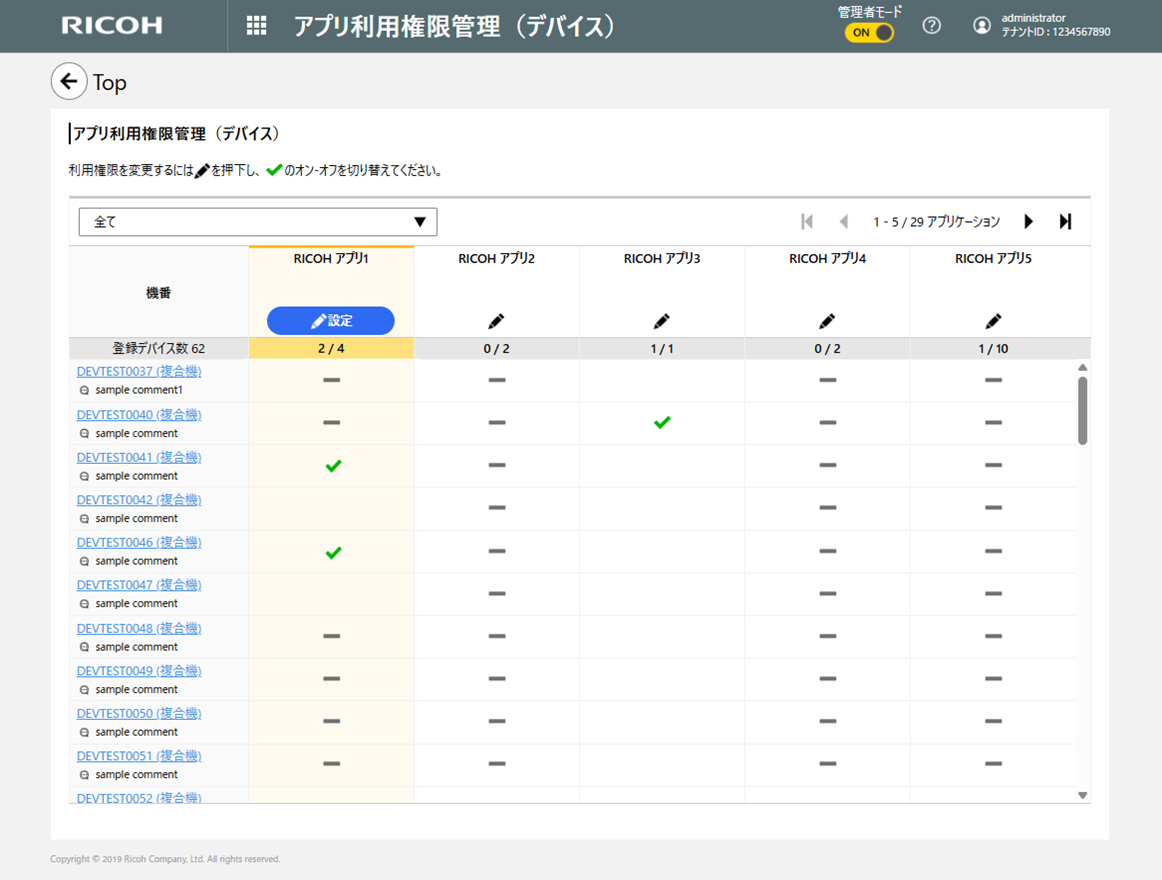This screenshot has height=880, width=1162.
Task: Click the 1 / 1 count cell
Action: tap(662, 348)
